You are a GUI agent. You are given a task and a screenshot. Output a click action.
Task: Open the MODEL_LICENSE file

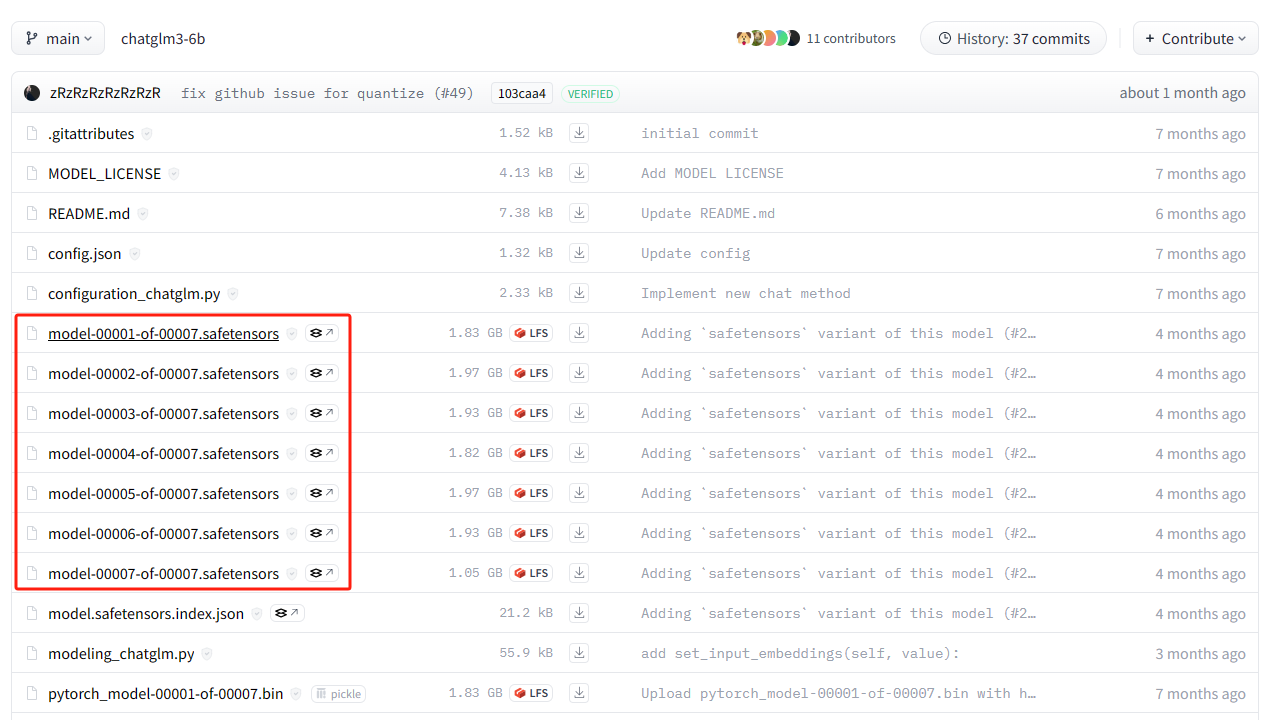[x=104, y=173]
